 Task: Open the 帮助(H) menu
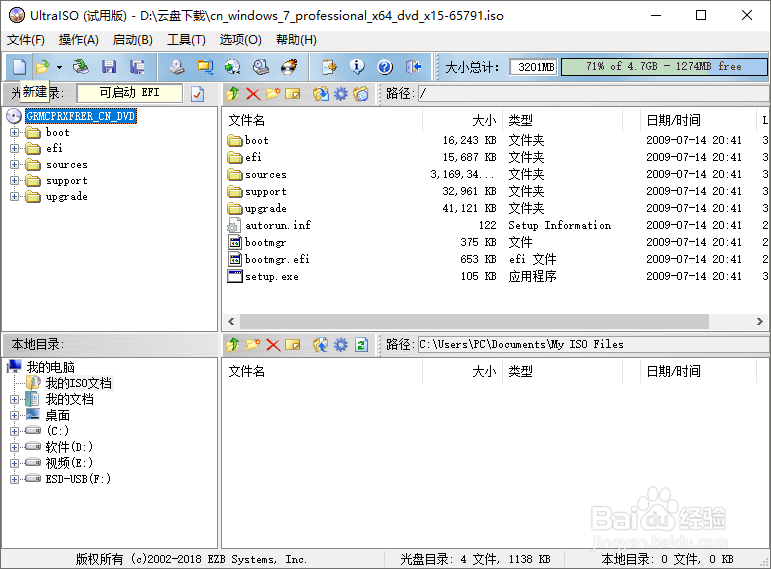point(296,40)
